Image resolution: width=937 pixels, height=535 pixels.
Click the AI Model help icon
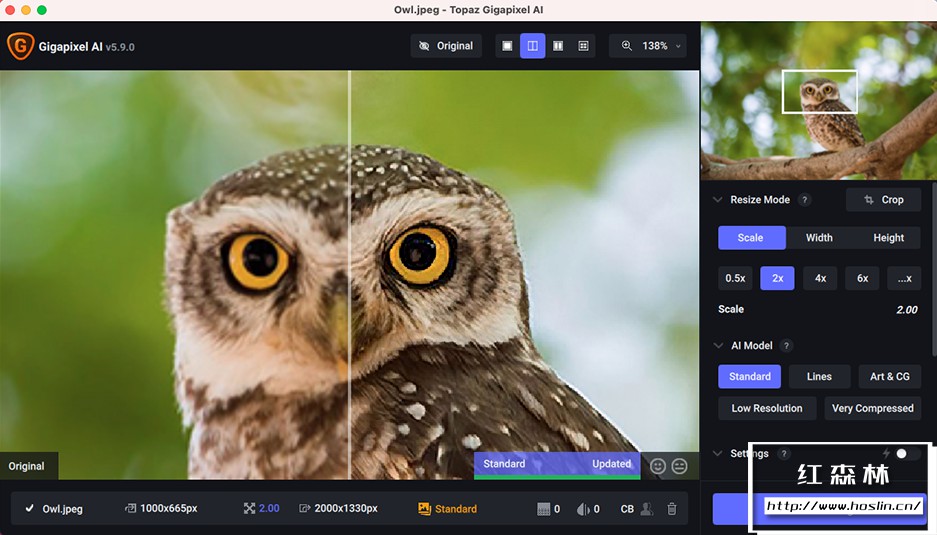(x=787, y=346)
